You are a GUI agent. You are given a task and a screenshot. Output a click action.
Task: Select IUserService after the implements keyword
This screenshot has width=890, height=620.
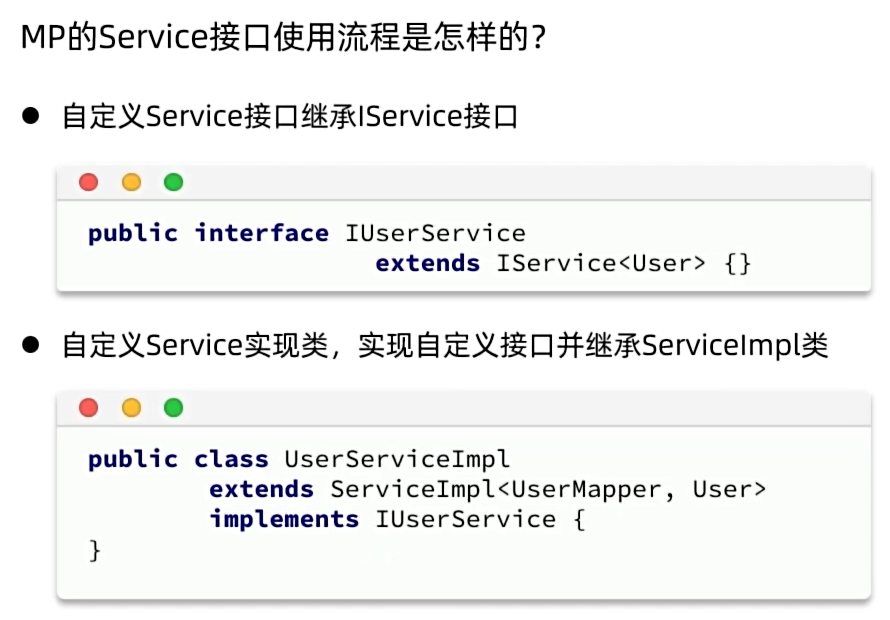point(465,520)
